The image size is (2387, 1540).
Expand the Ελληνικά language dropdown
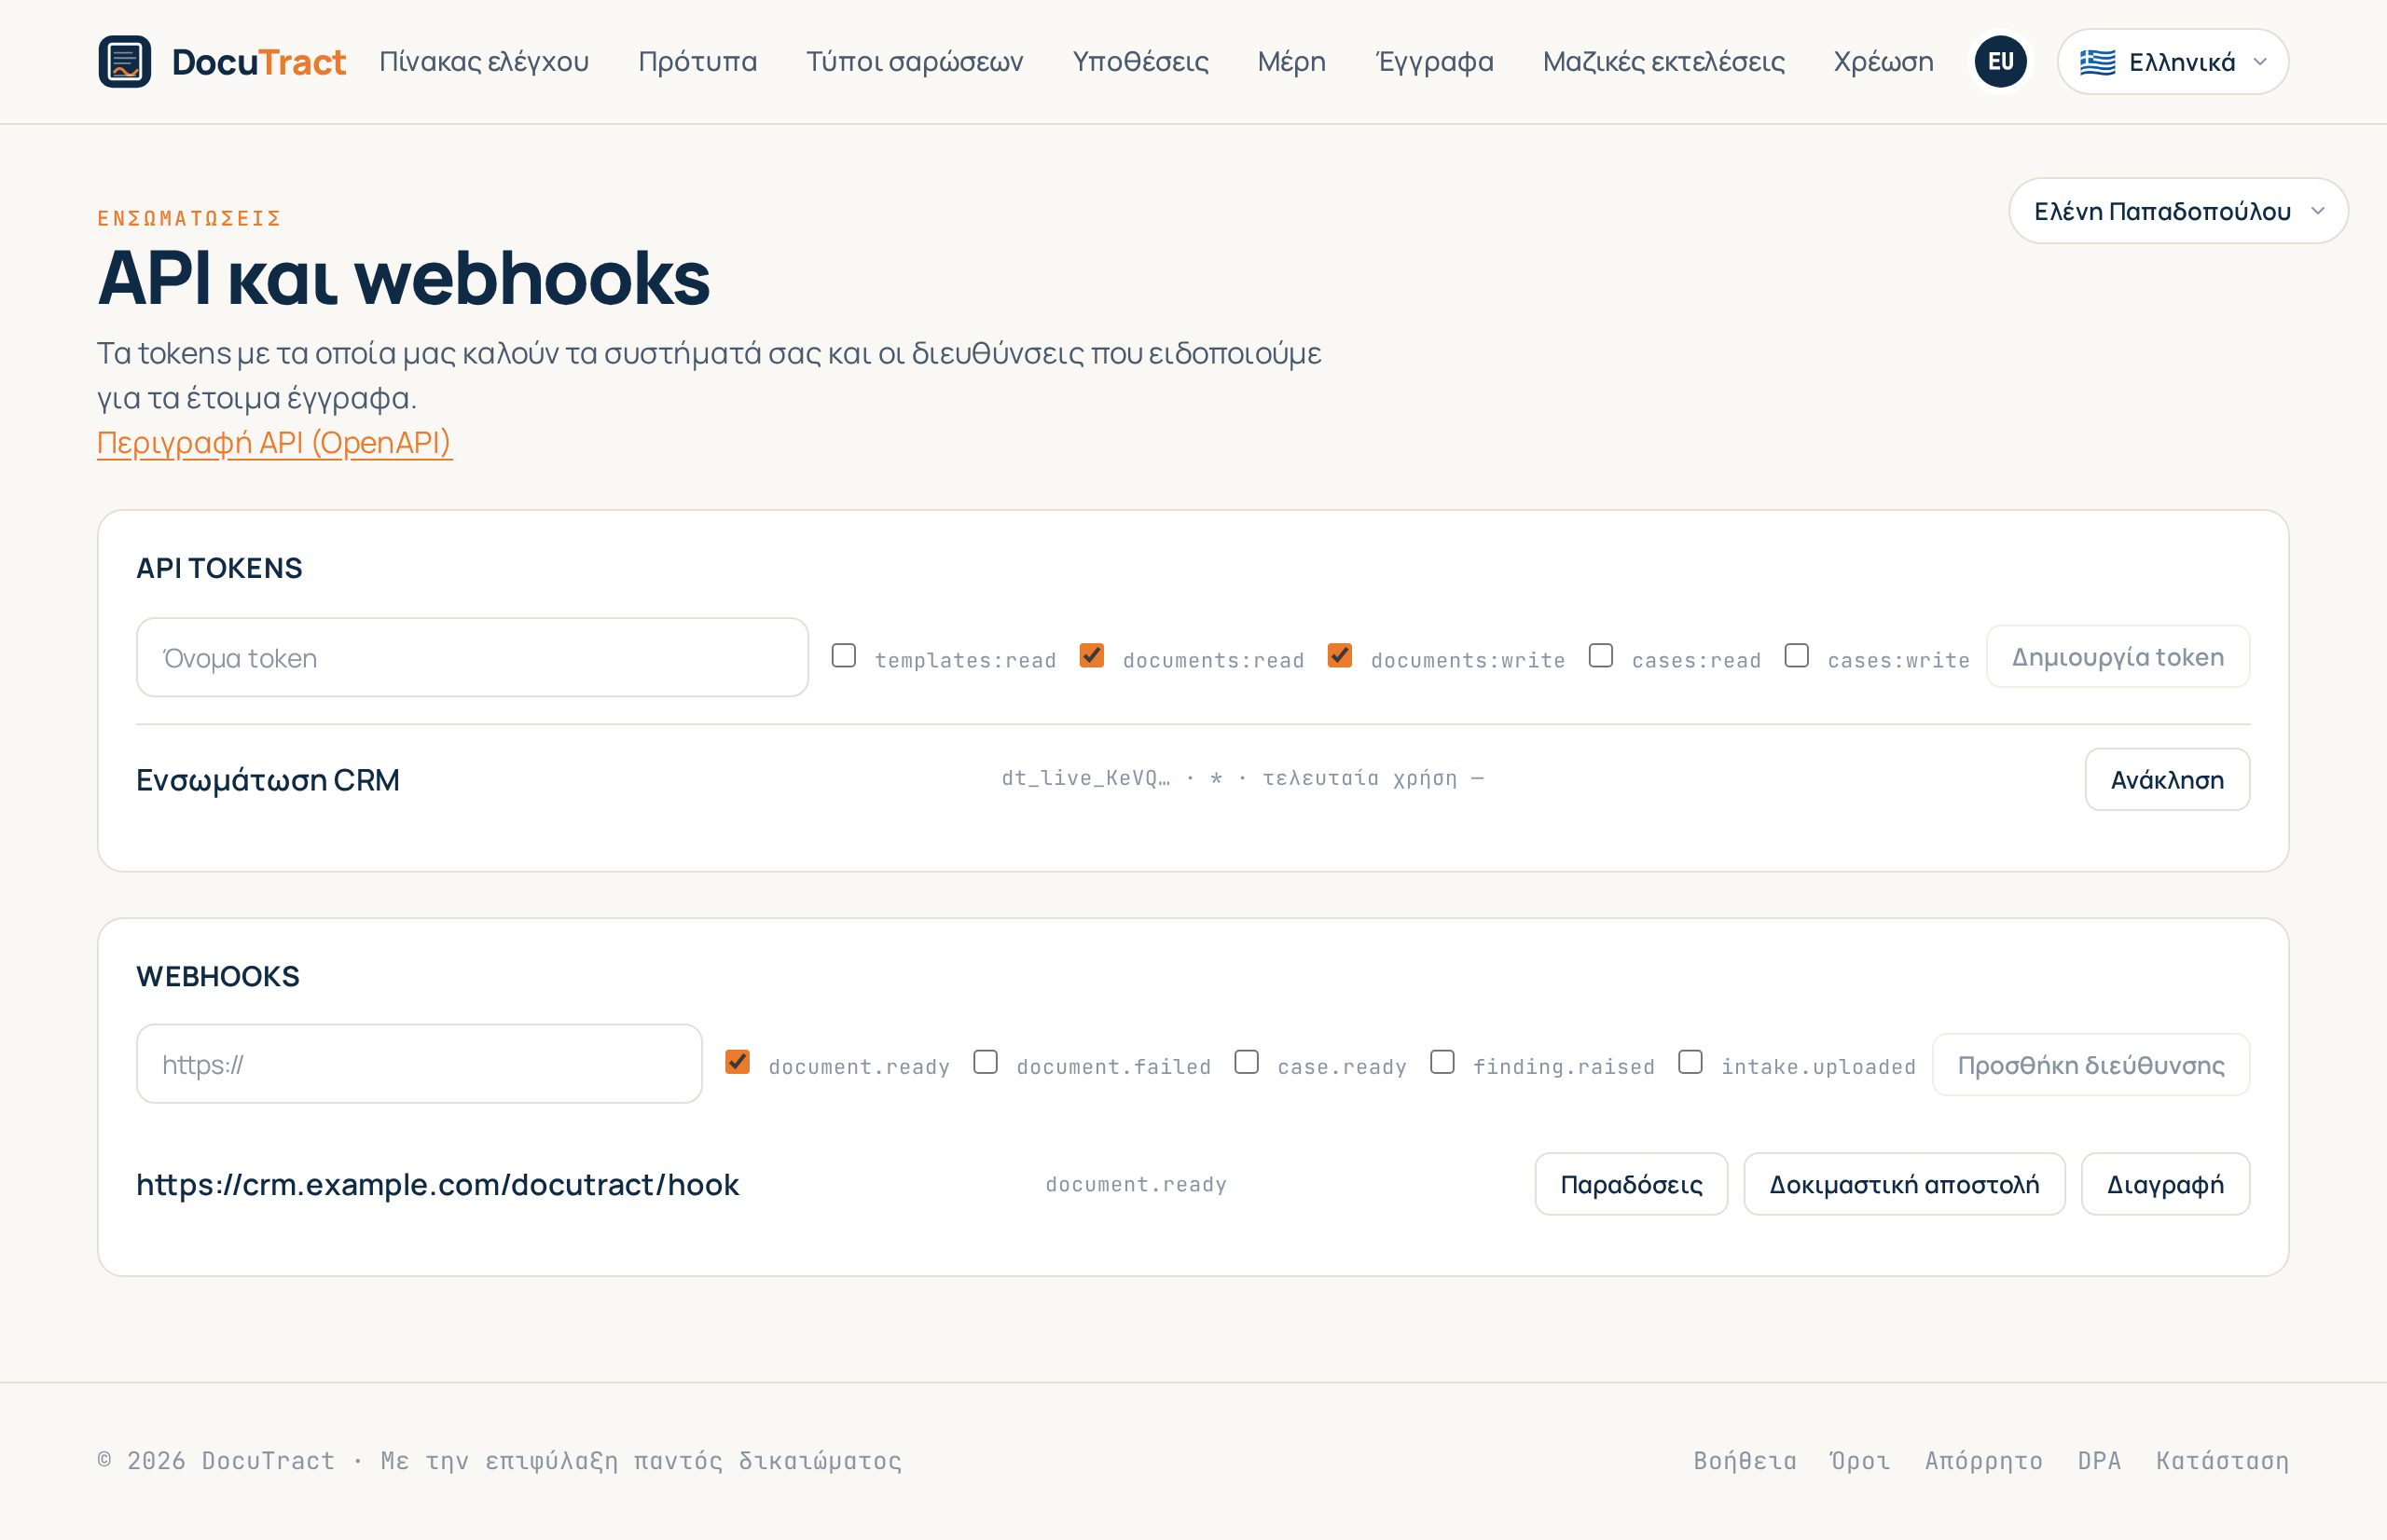click(x=2172, y=62)
